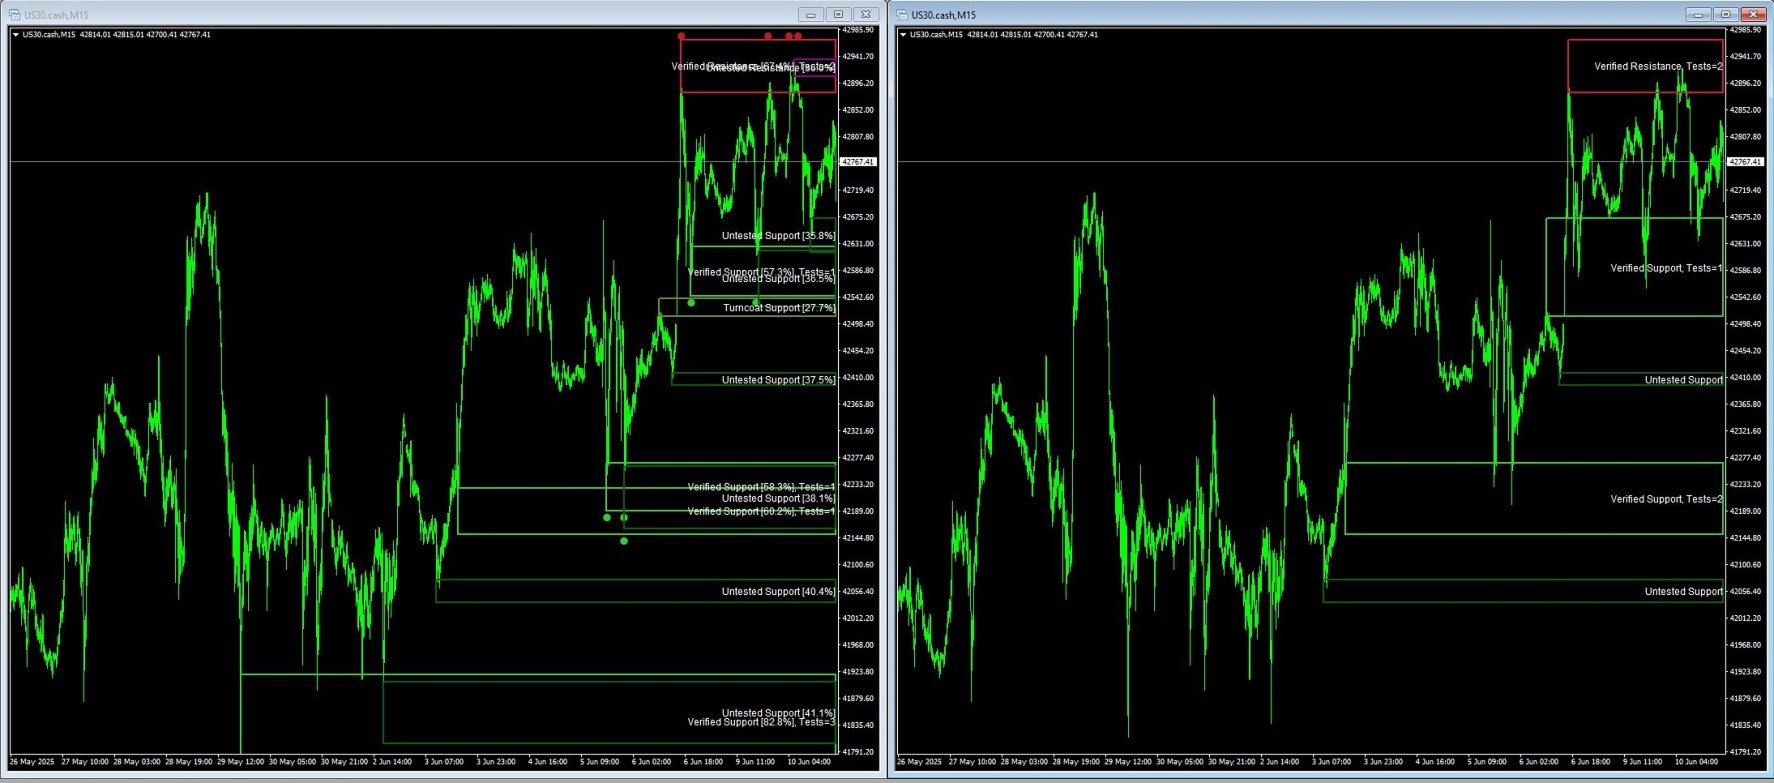
Task: Close the right chart window with red X
Action: (x=1753, y=14)
